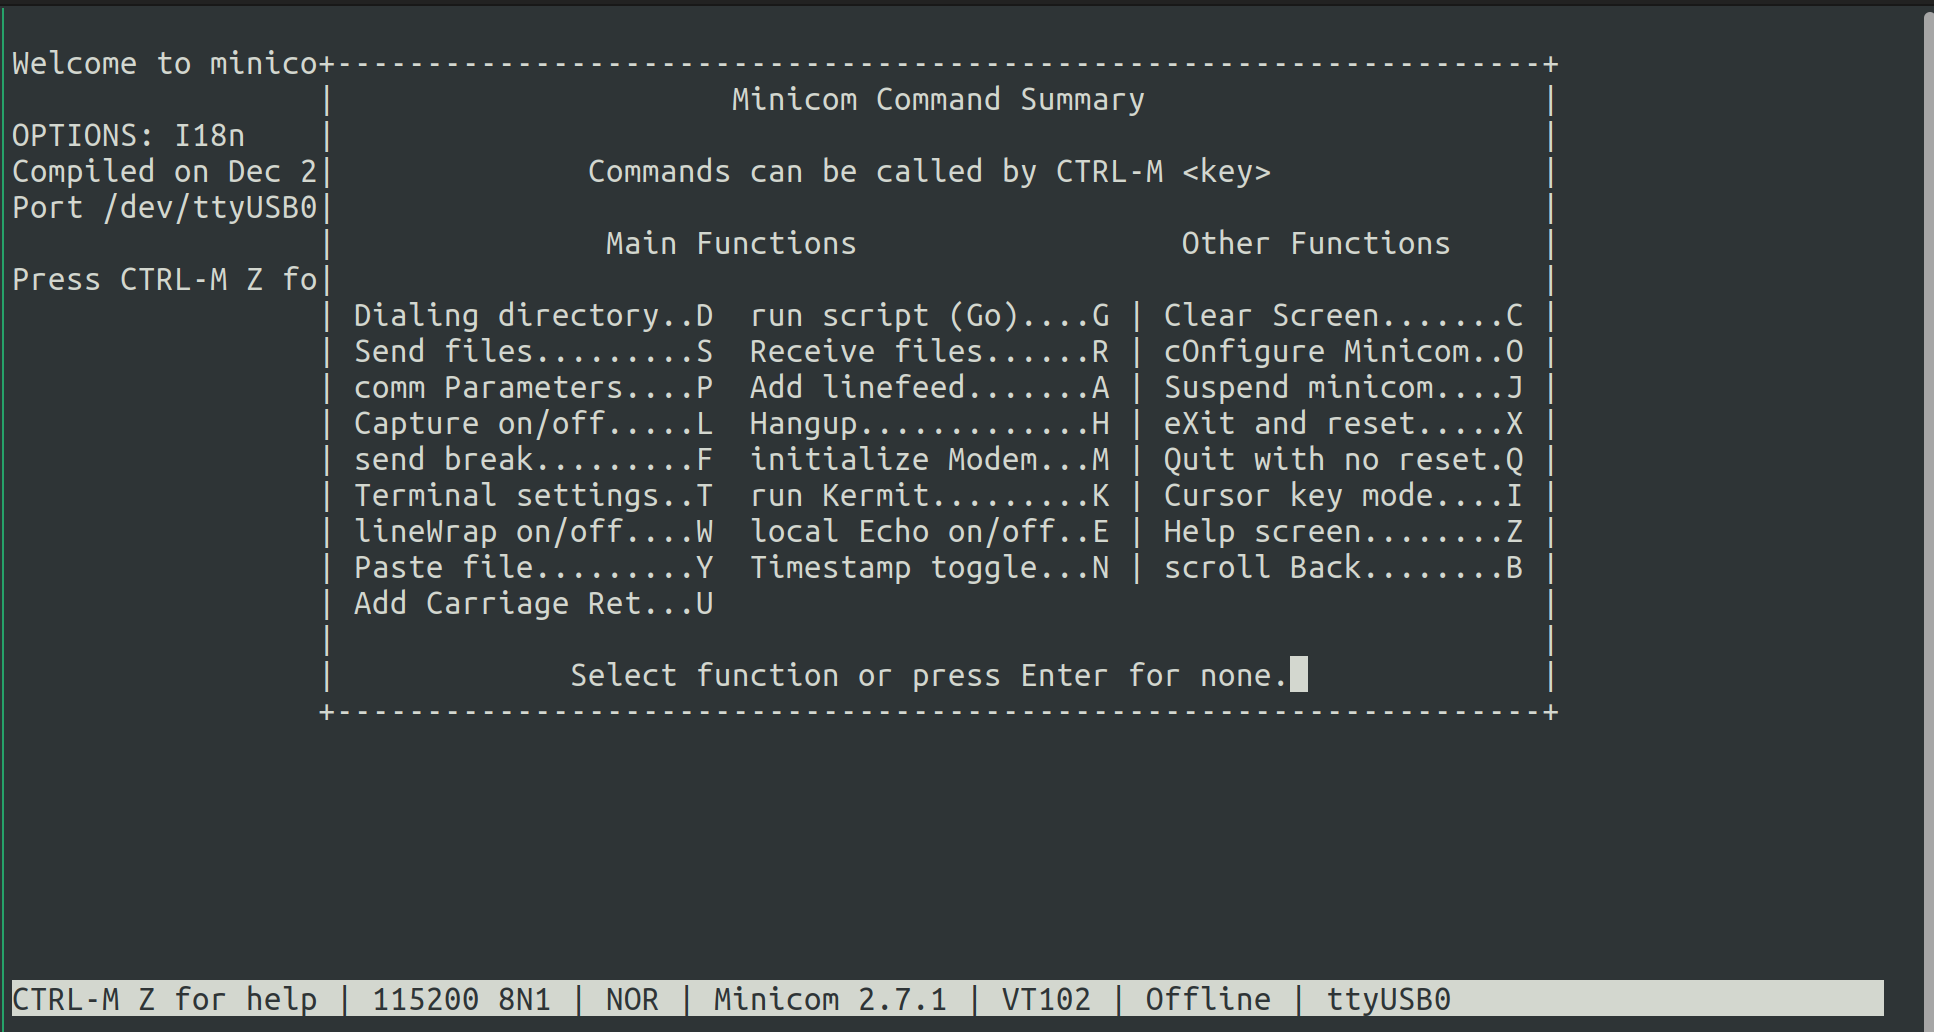This screenshot has height=1032, width=1934.
Task: Select the Hangup function
Action: tap(928, 422)
